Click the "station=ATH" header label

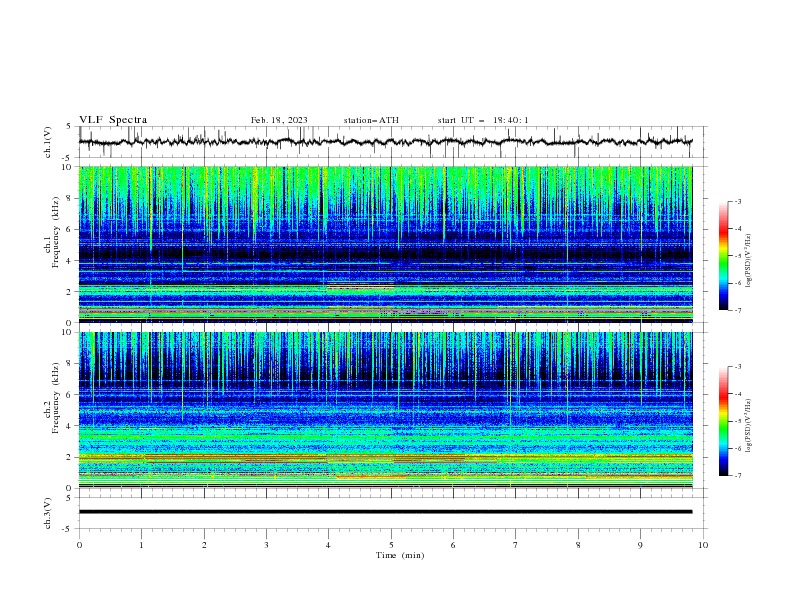coord(371,120)
